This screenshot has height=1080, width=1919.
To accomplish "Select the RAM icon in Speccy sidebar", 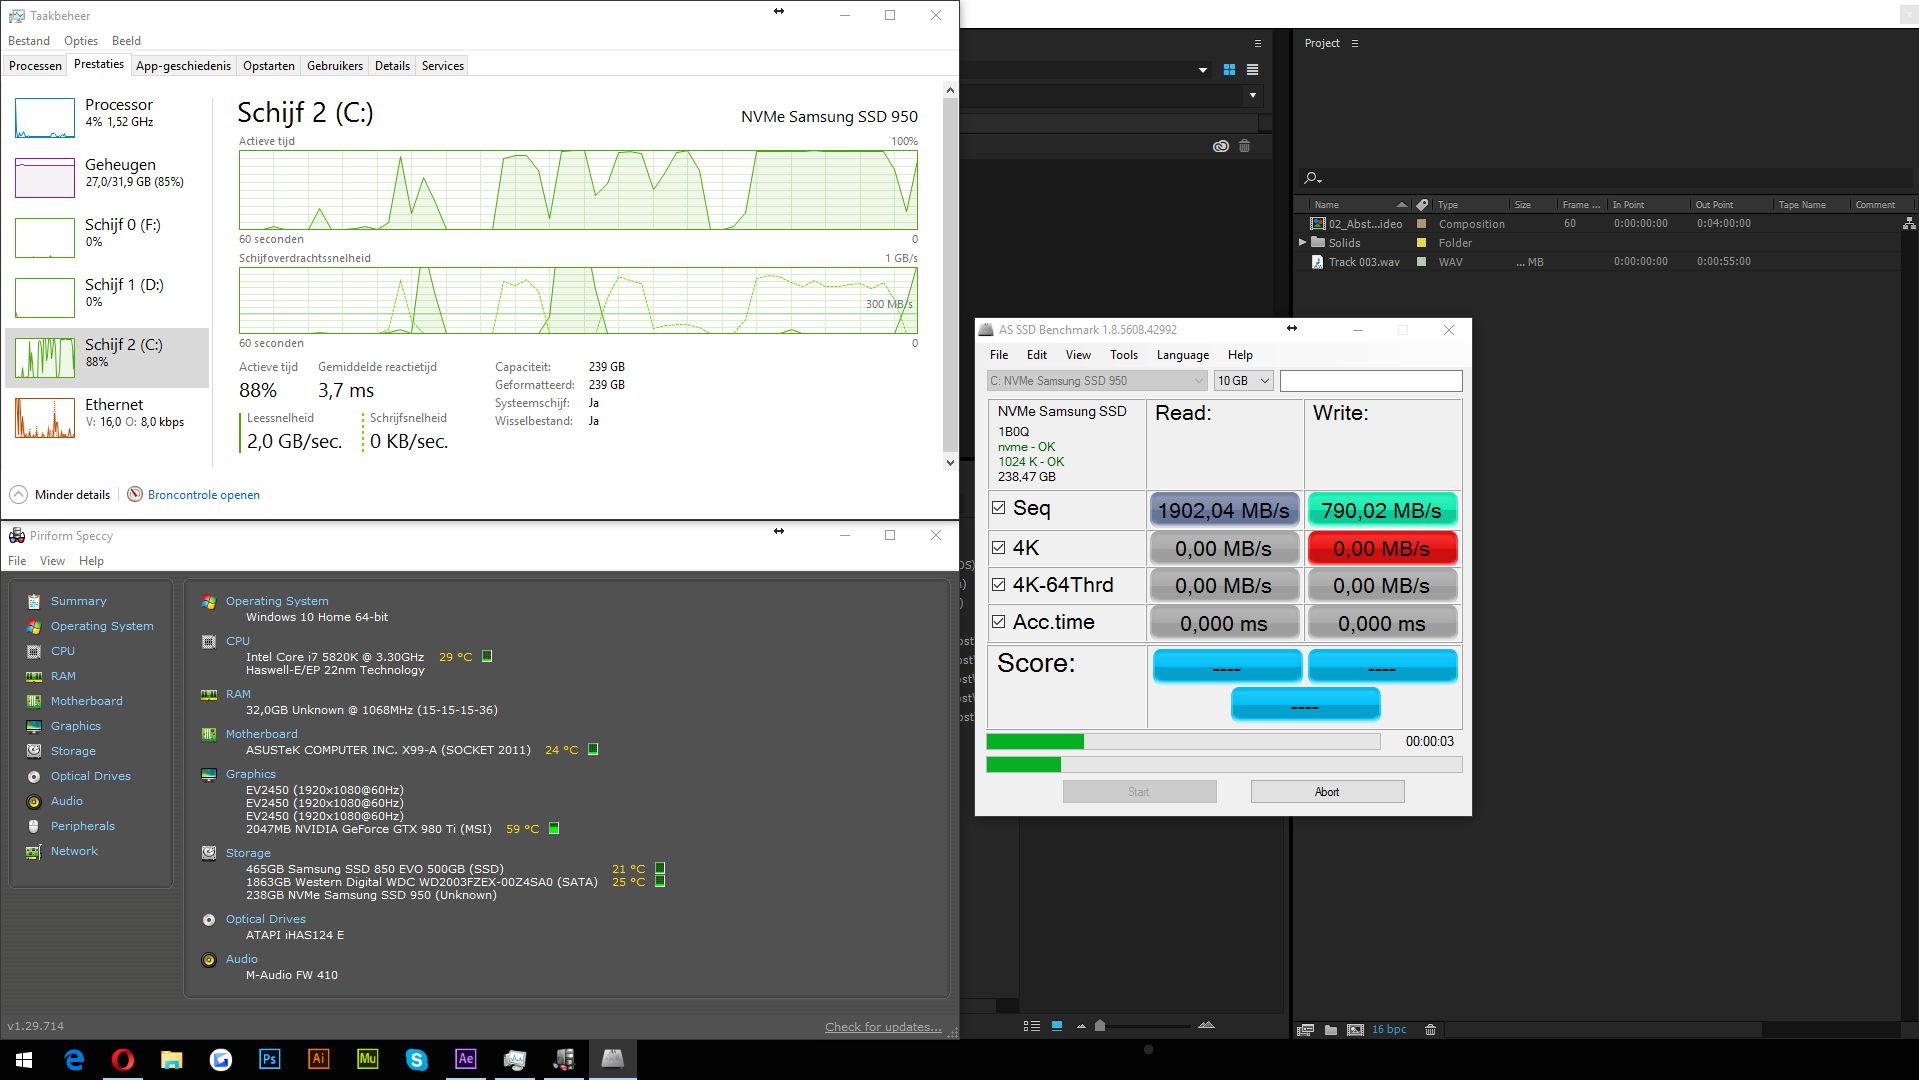I will (x=34, y=676).
